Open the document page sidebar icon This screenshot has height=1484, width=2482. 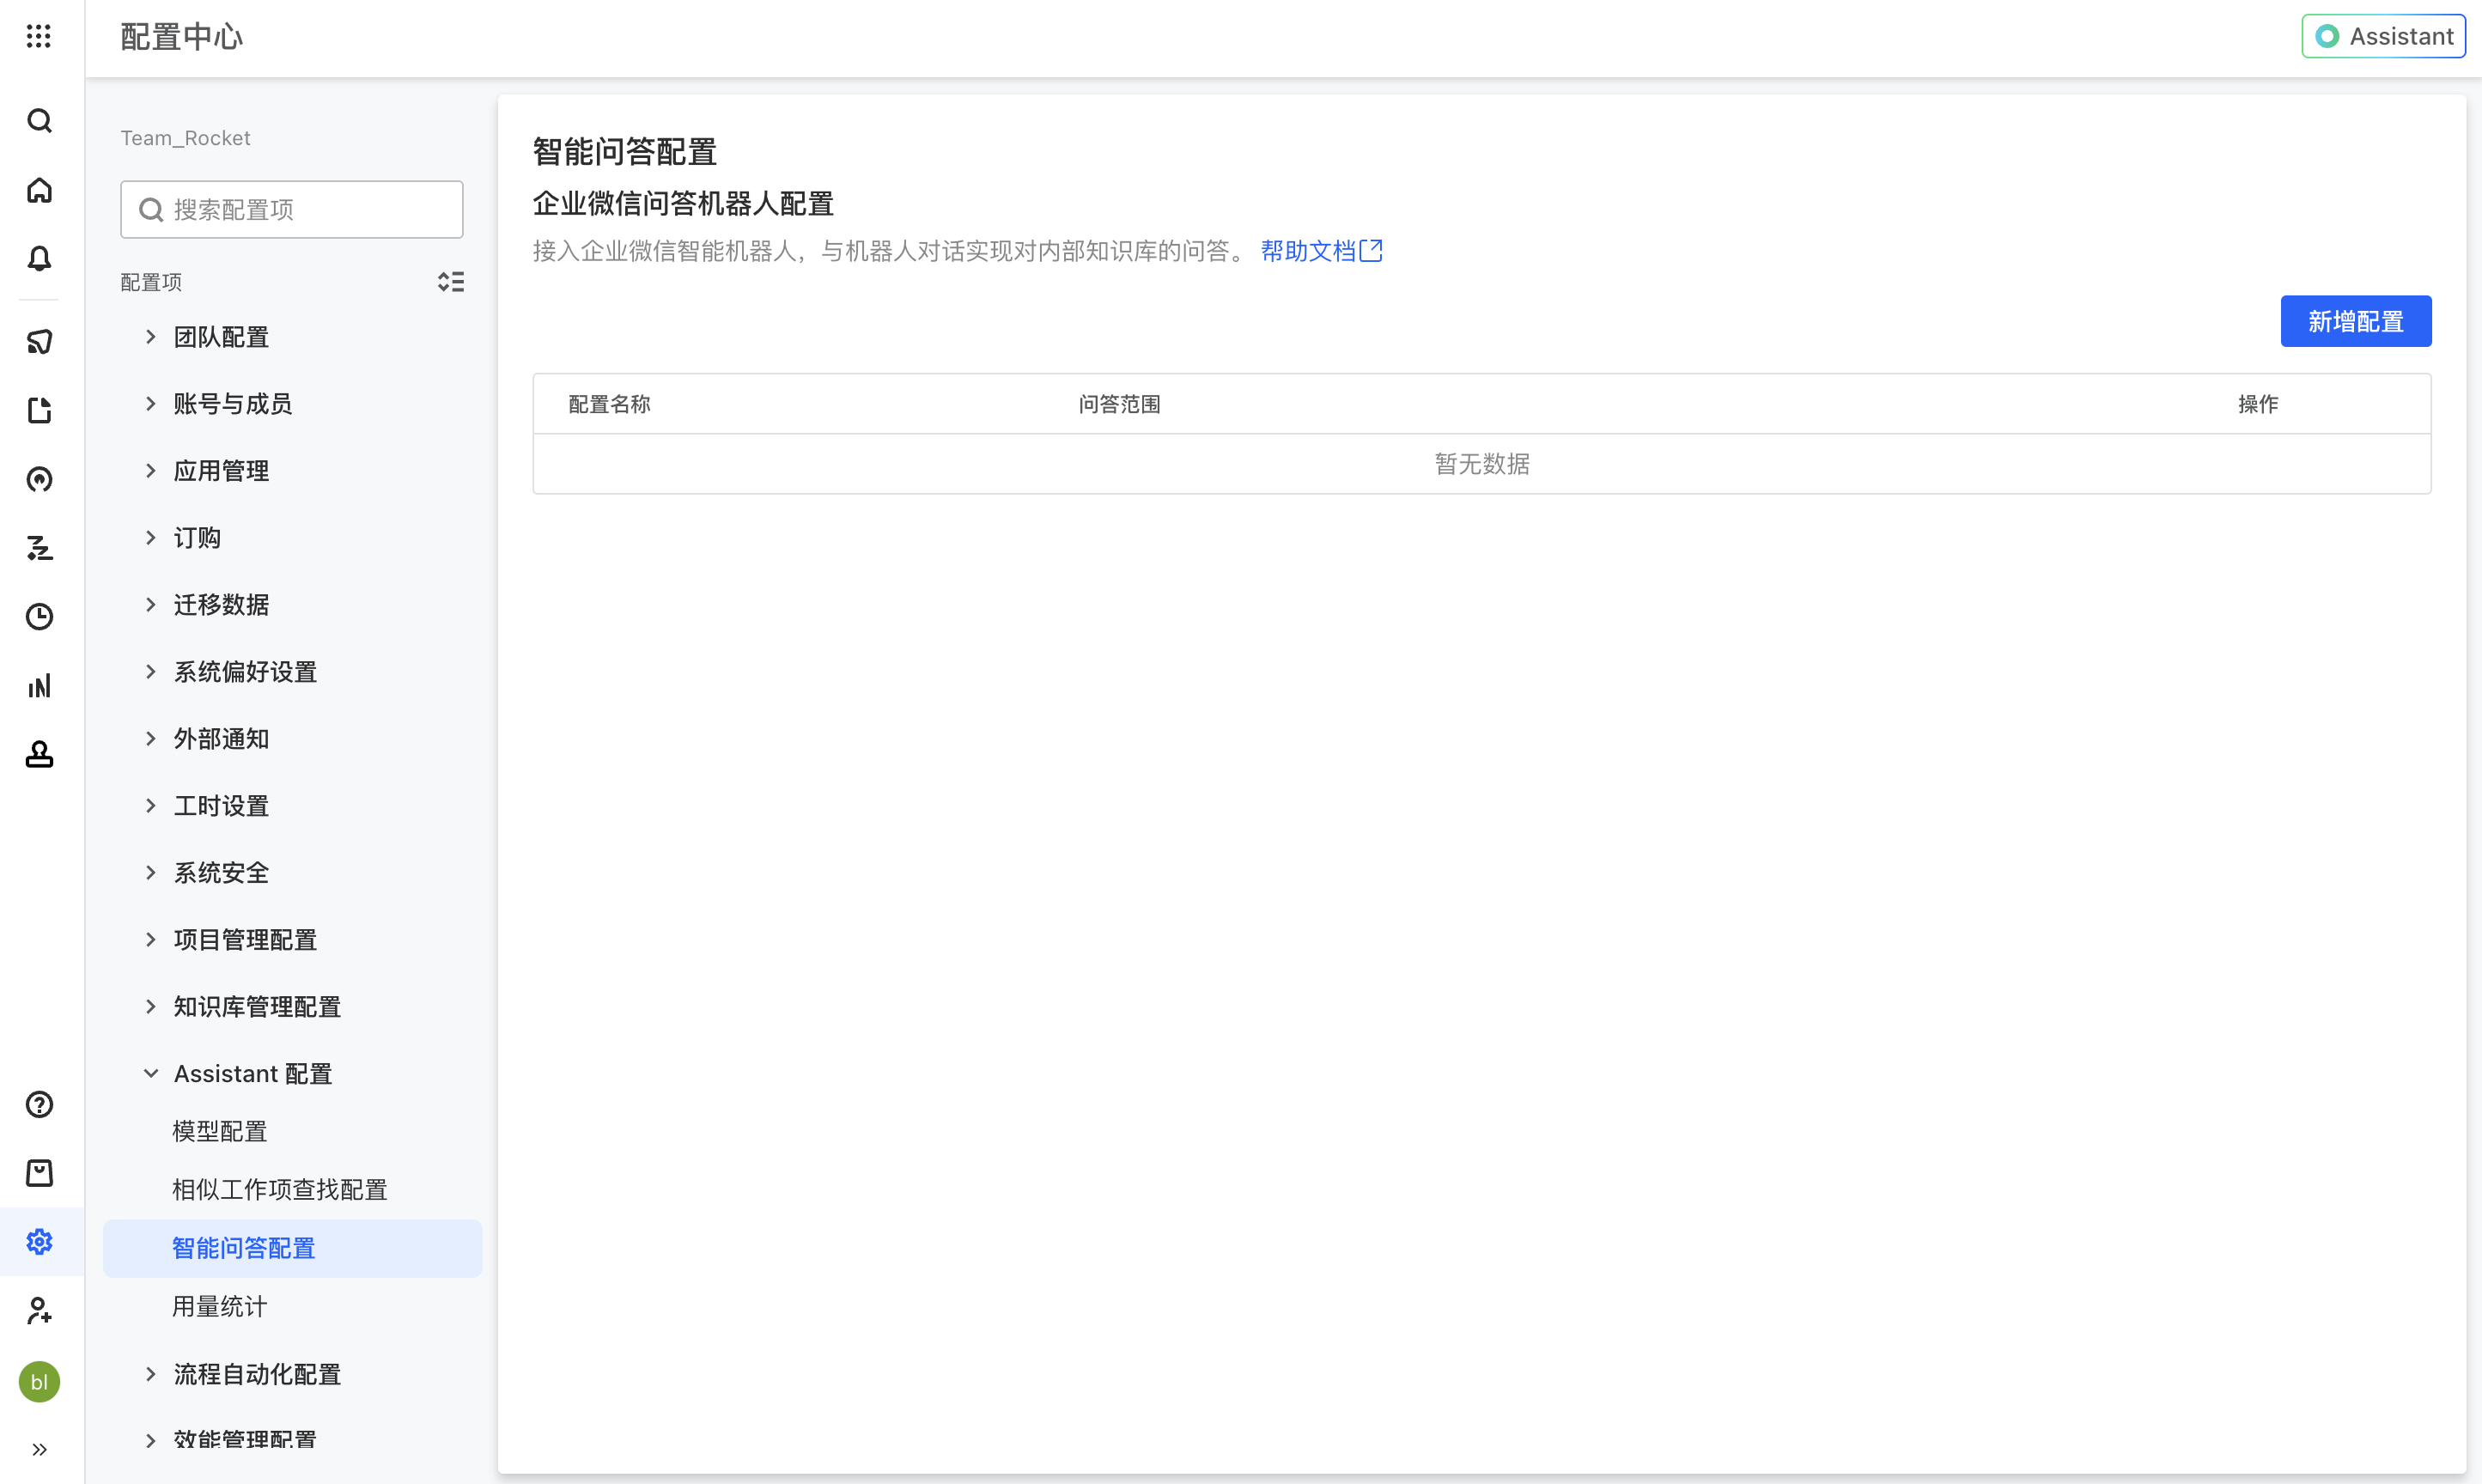[x=39, y=410]
